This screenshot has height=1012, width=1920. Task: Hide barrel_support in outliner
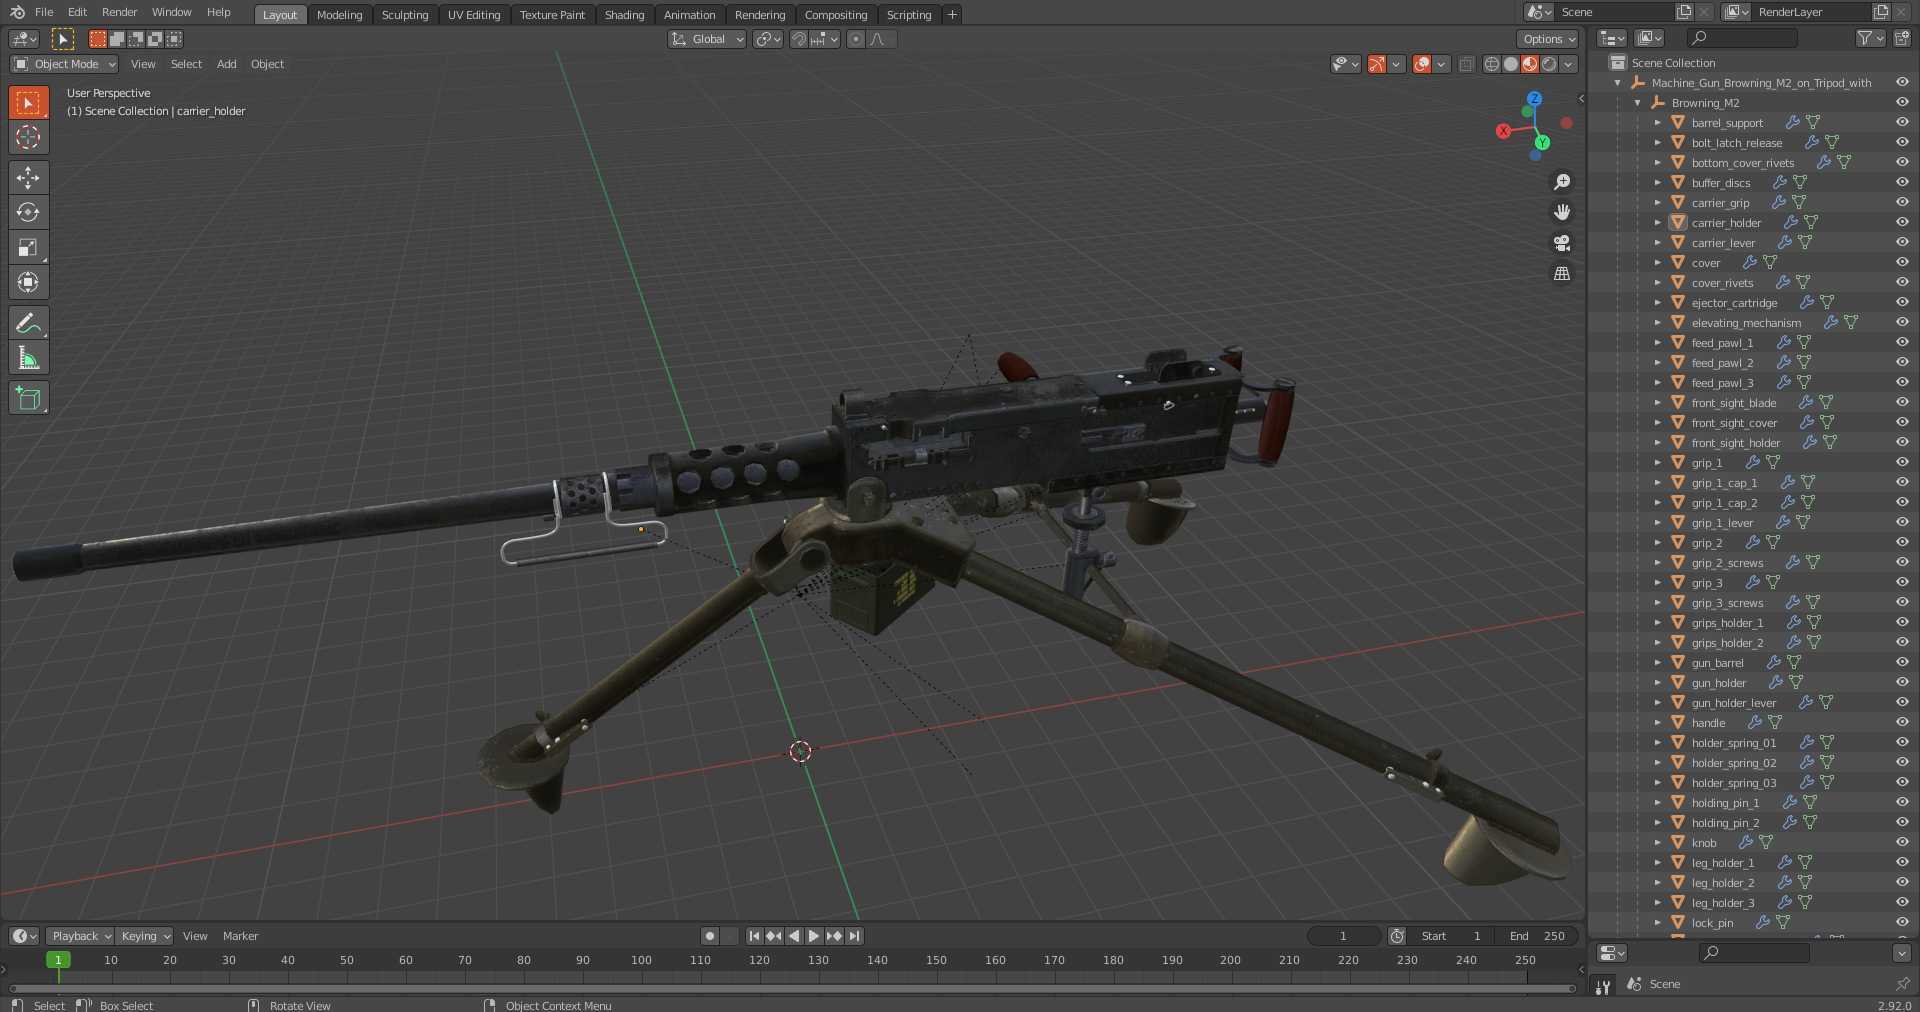click(1902, 122)
